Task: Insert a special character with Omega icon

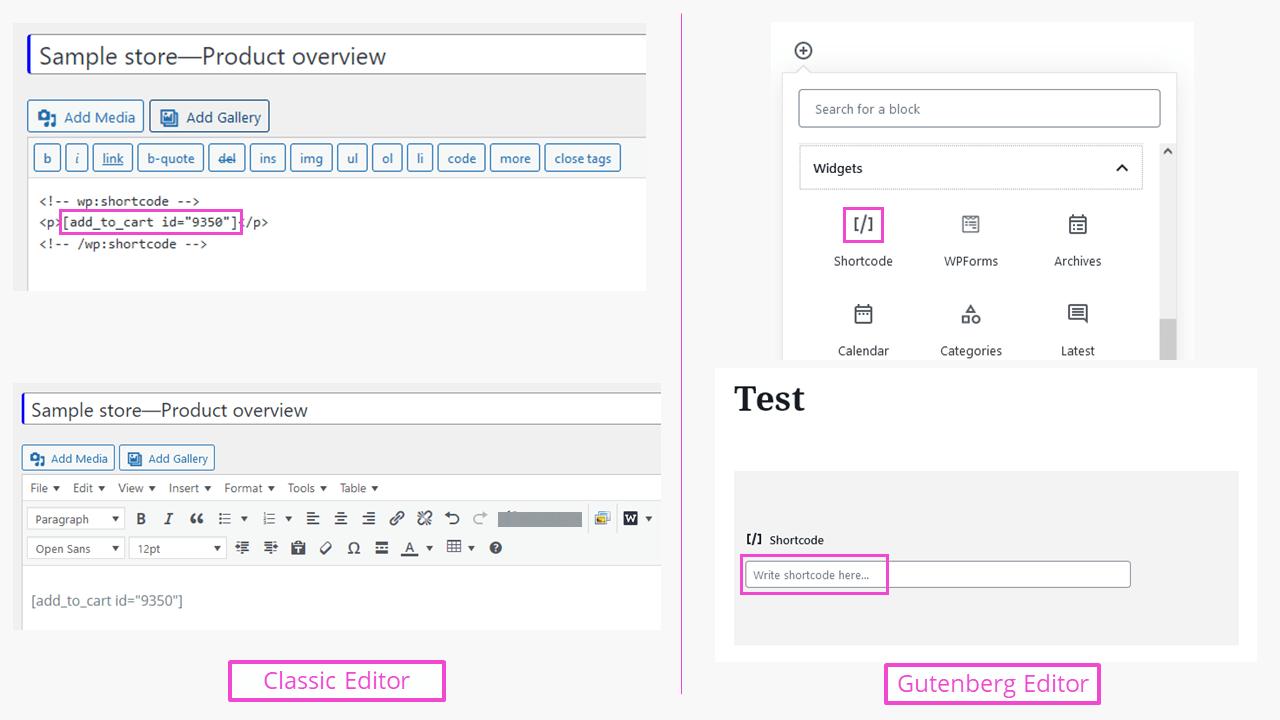Action: (354, 547)
